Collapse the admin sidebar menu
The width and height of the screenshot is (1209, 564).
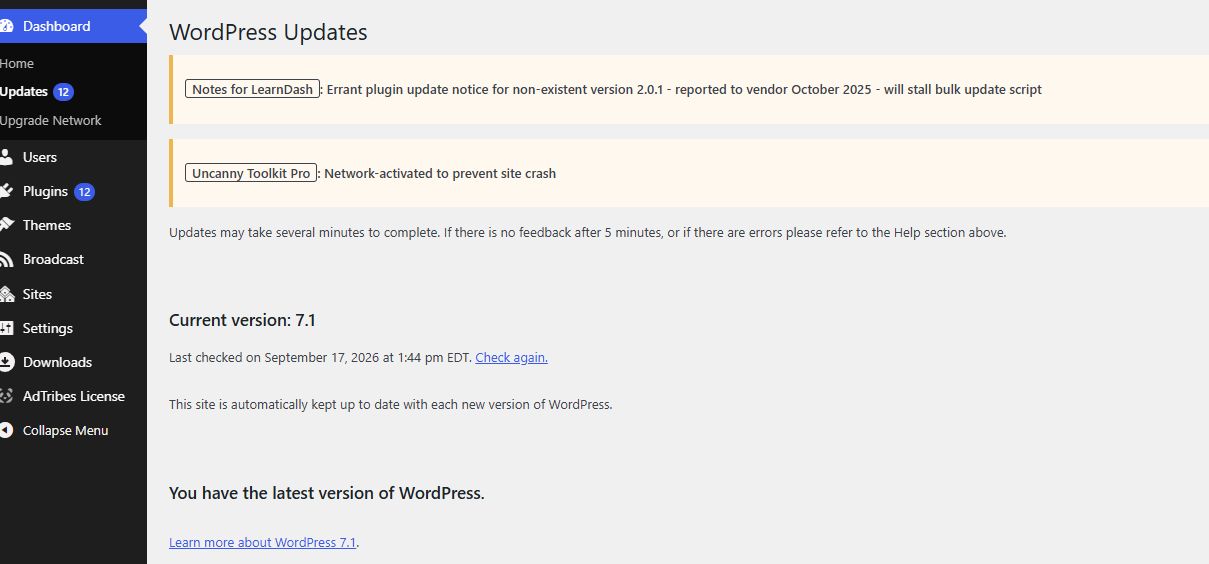(65, 430)
